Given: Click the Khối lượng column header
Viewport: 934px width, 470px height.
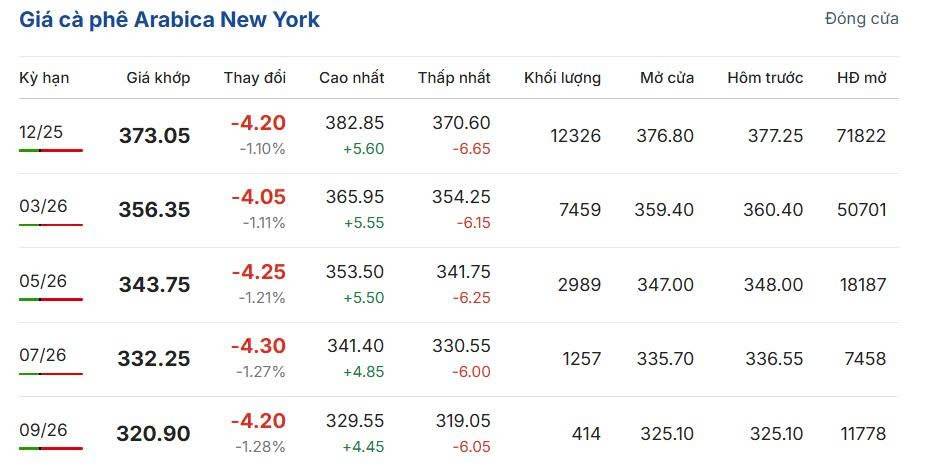Looking at the screenshot, I should coord(562,78).
